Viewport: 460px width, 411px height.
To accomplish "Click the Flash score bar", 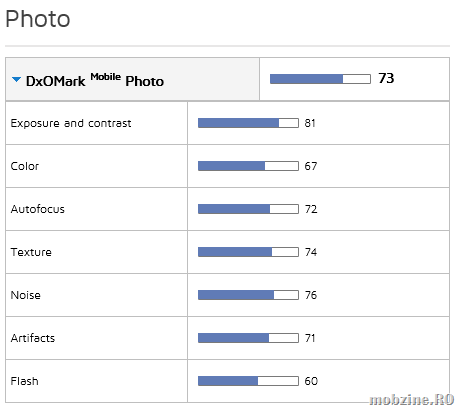I will click(x=248, y=381).
